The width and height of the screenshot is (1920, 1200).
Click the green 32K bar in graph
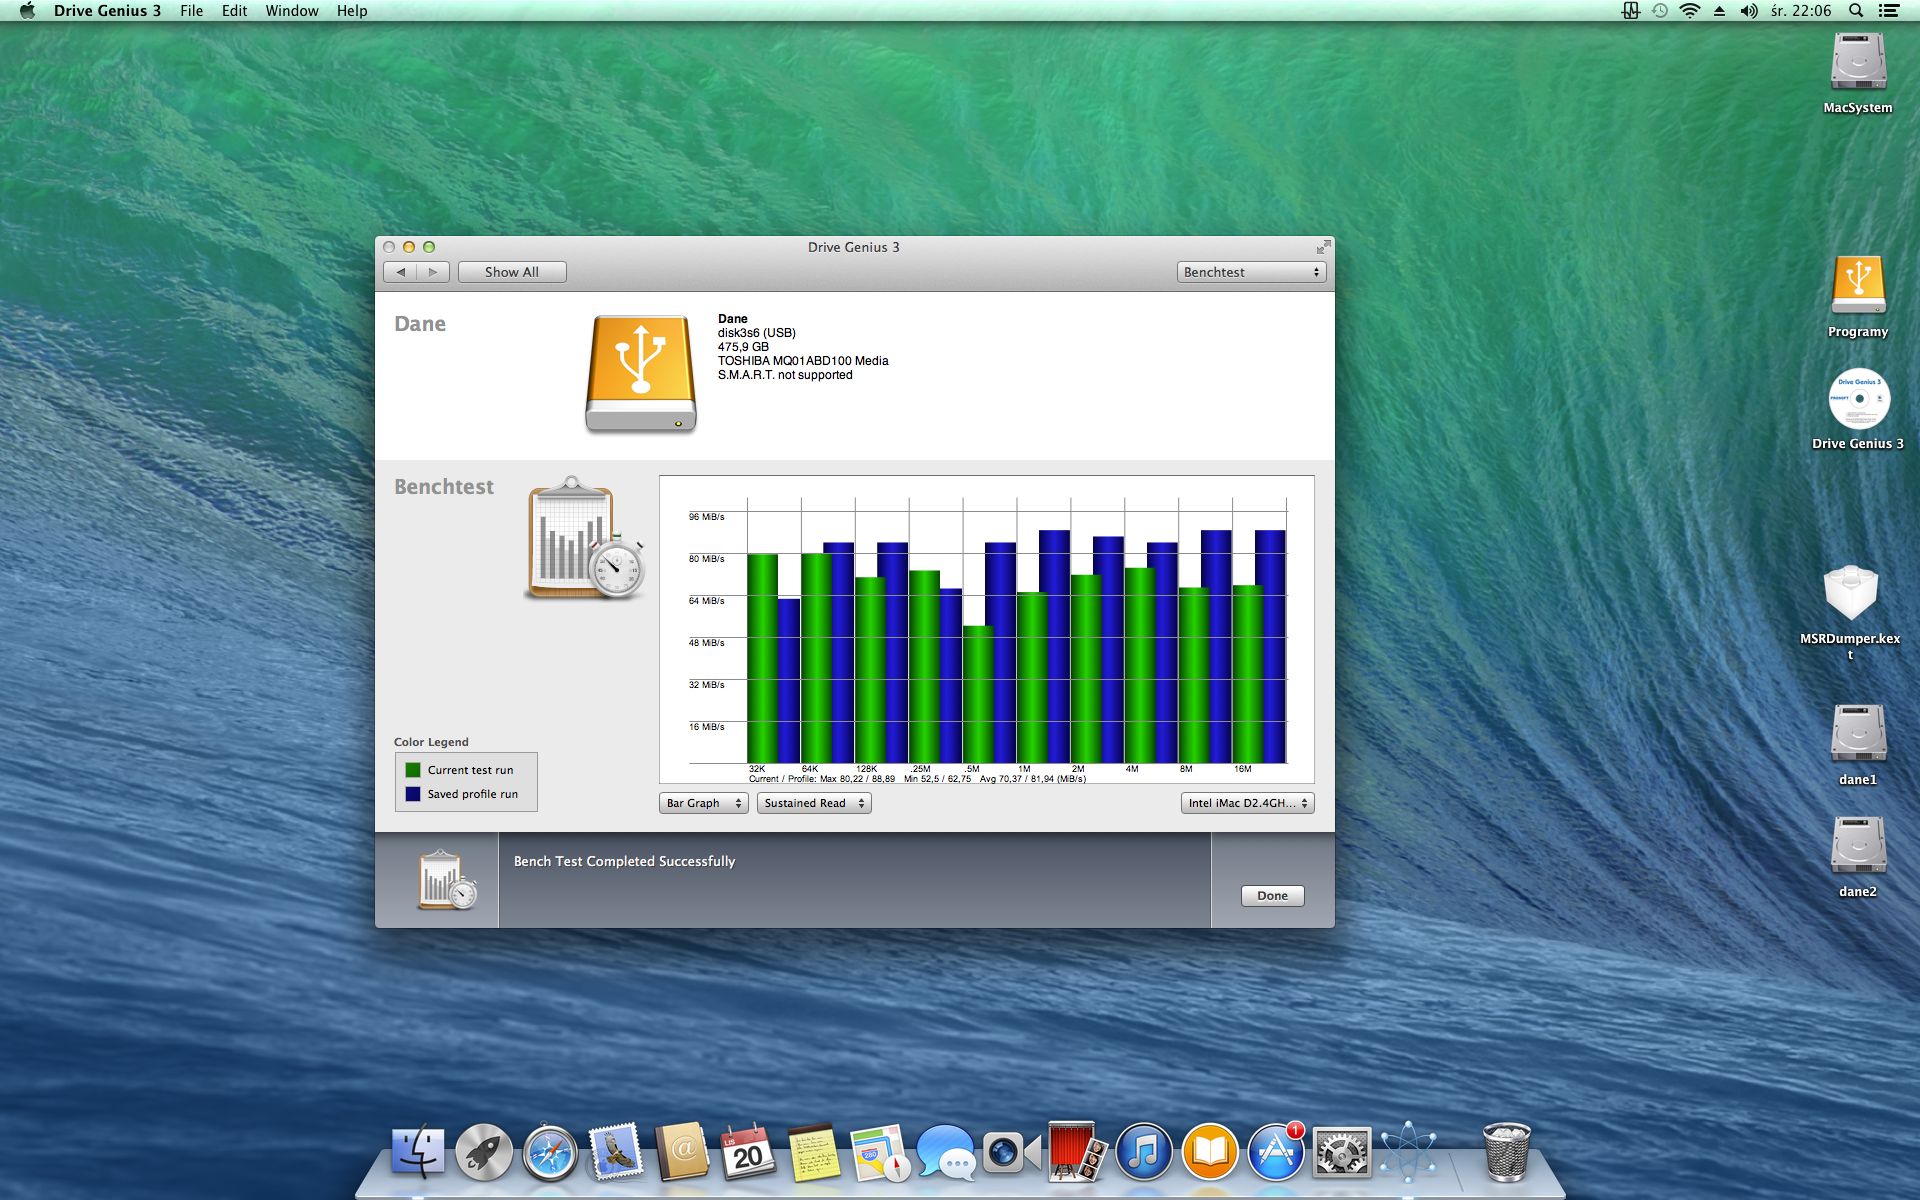pos(762,658)
